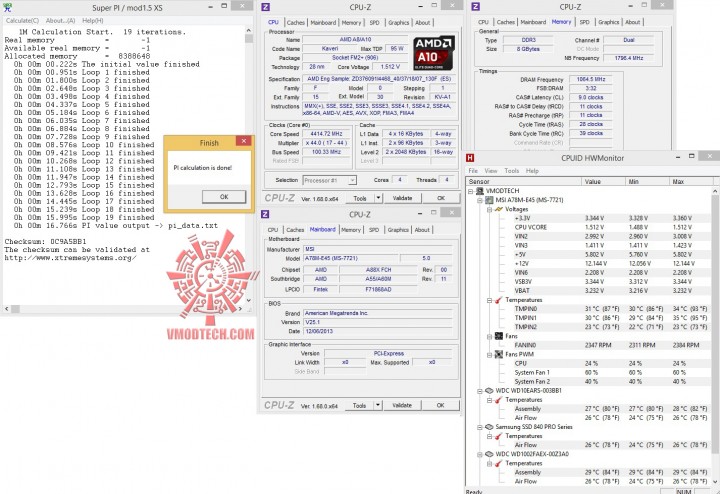Open the Processor #1 selection dropdown

[352, 180]
